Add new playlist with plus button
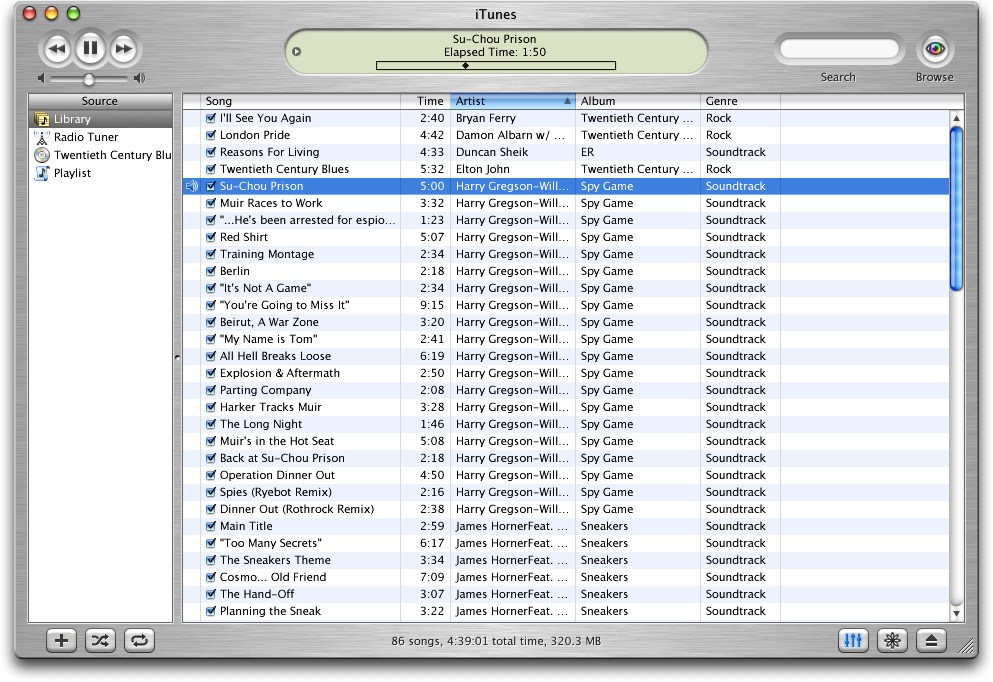This screenshot has width=993, height=682. click(61, 641)
